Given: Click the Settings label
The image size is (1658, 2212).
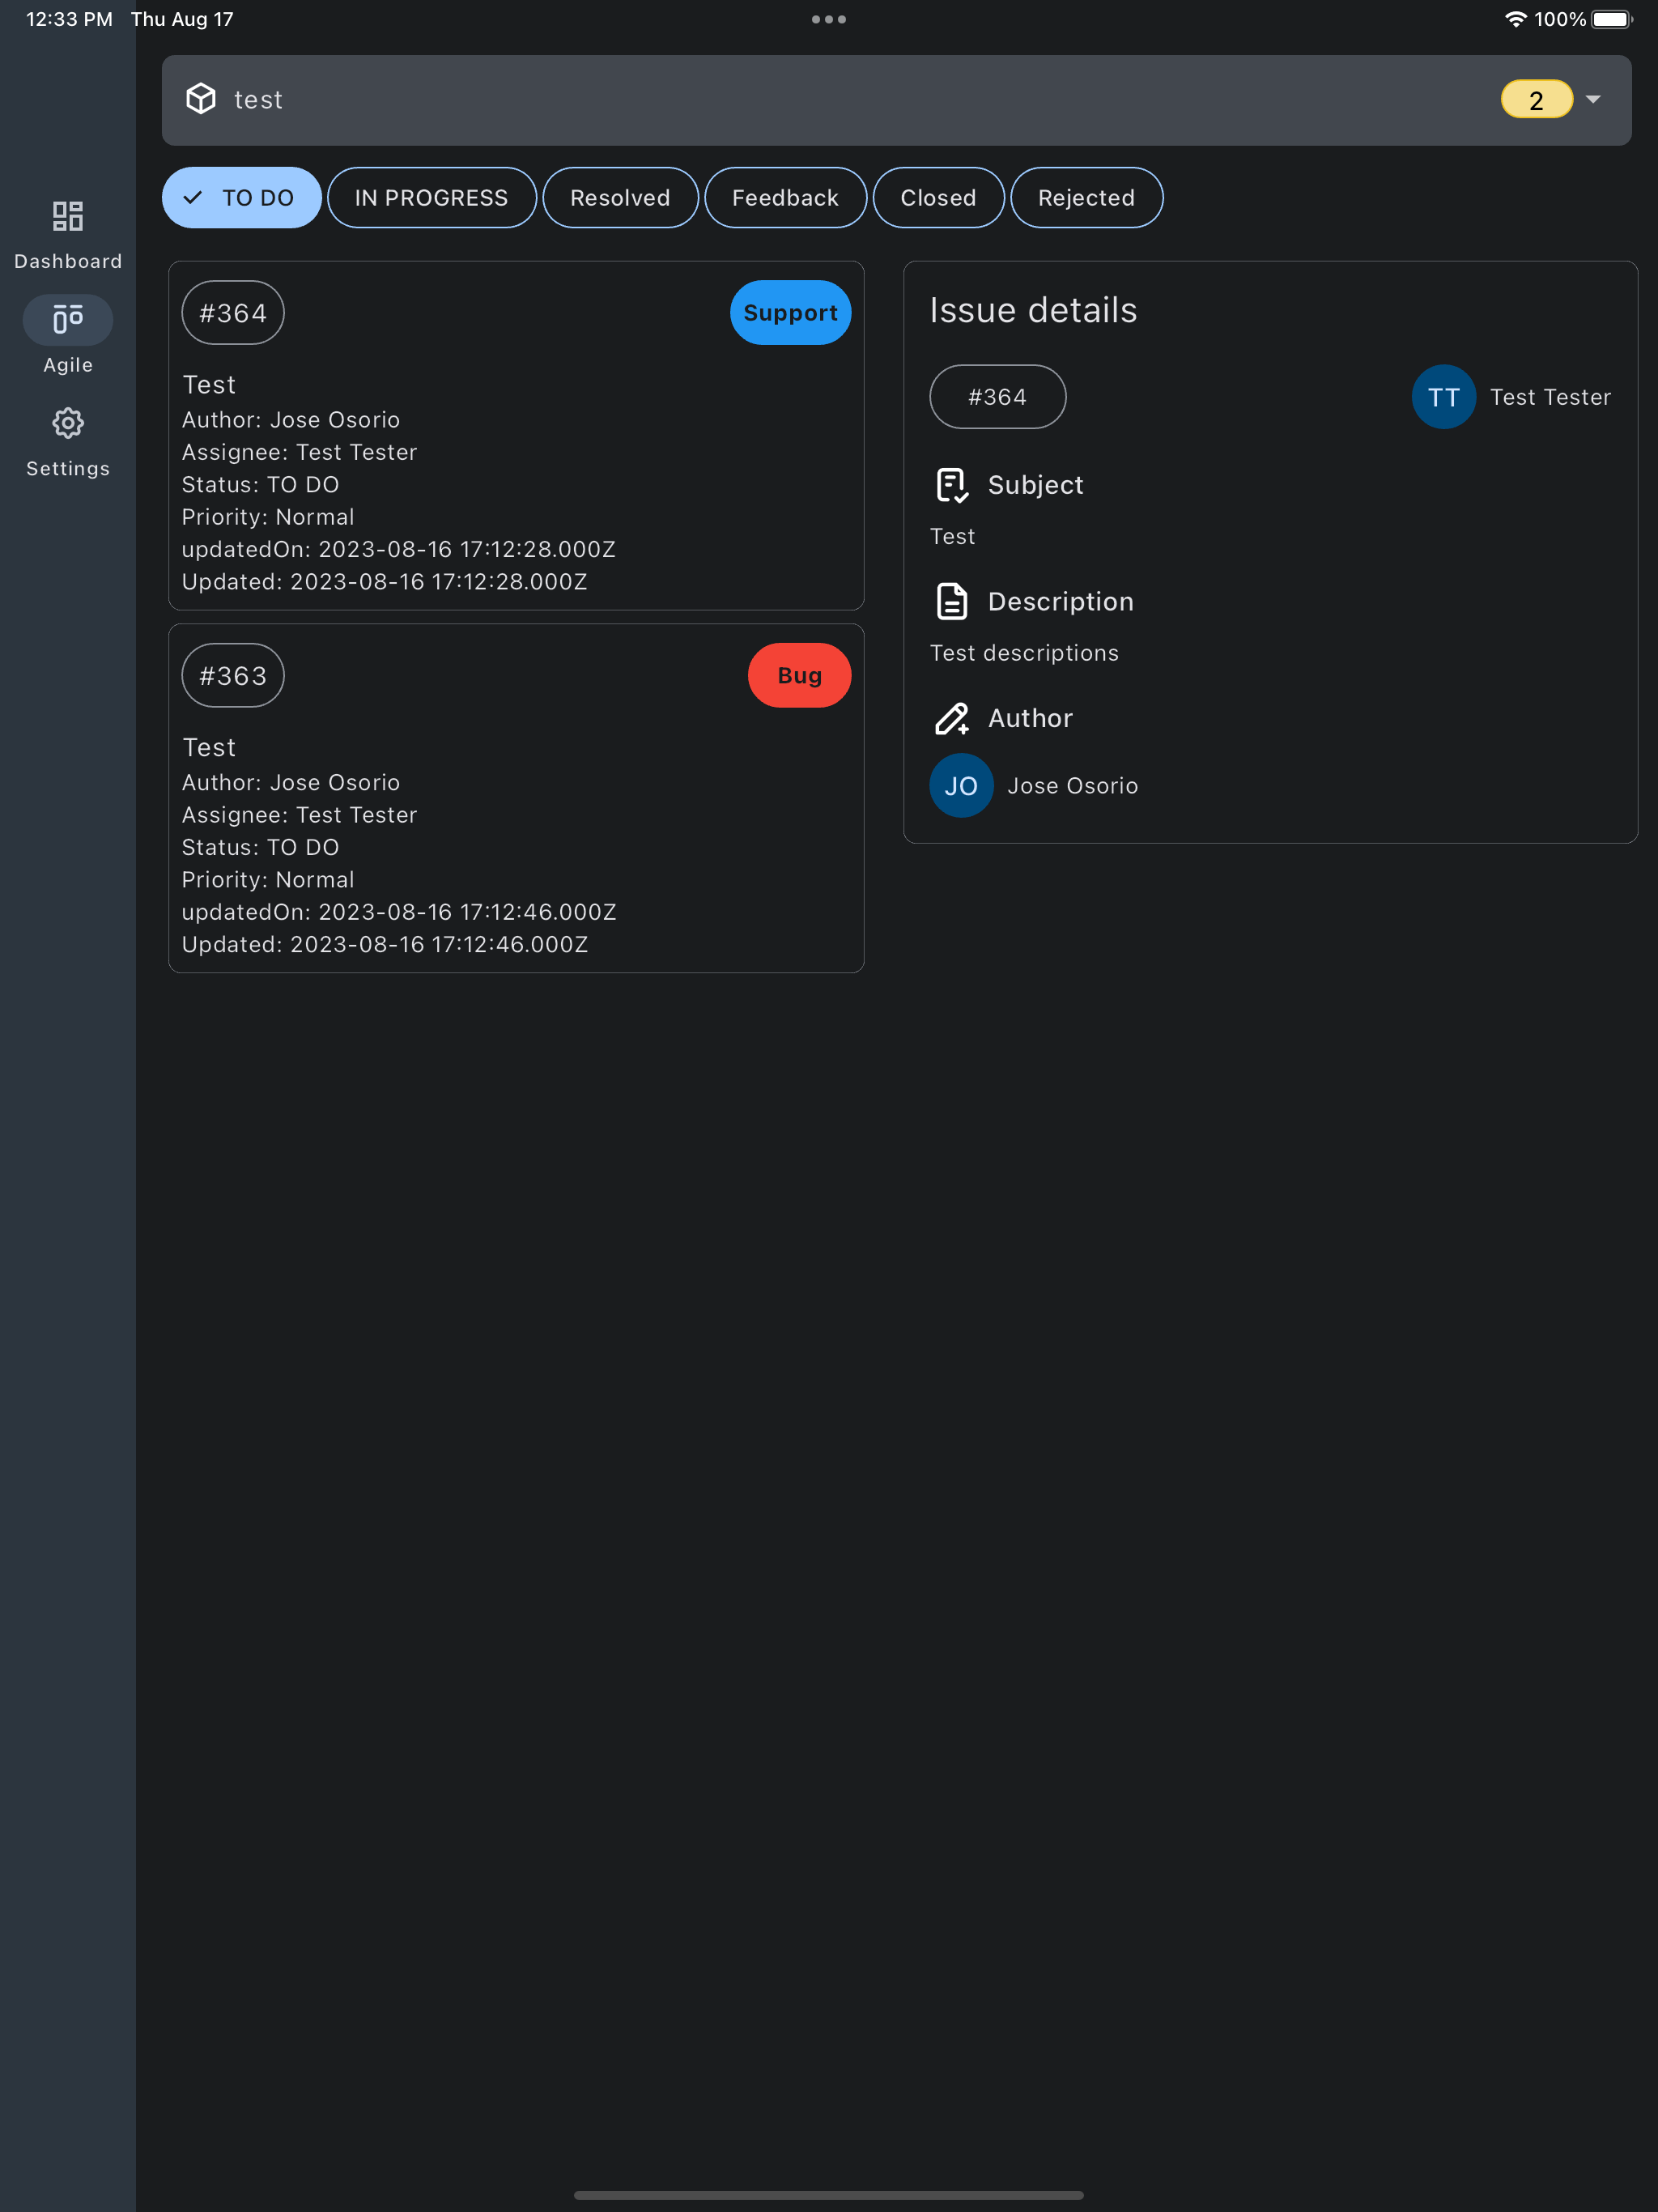Looking at the screenshot, I should (x=68, y=468).
